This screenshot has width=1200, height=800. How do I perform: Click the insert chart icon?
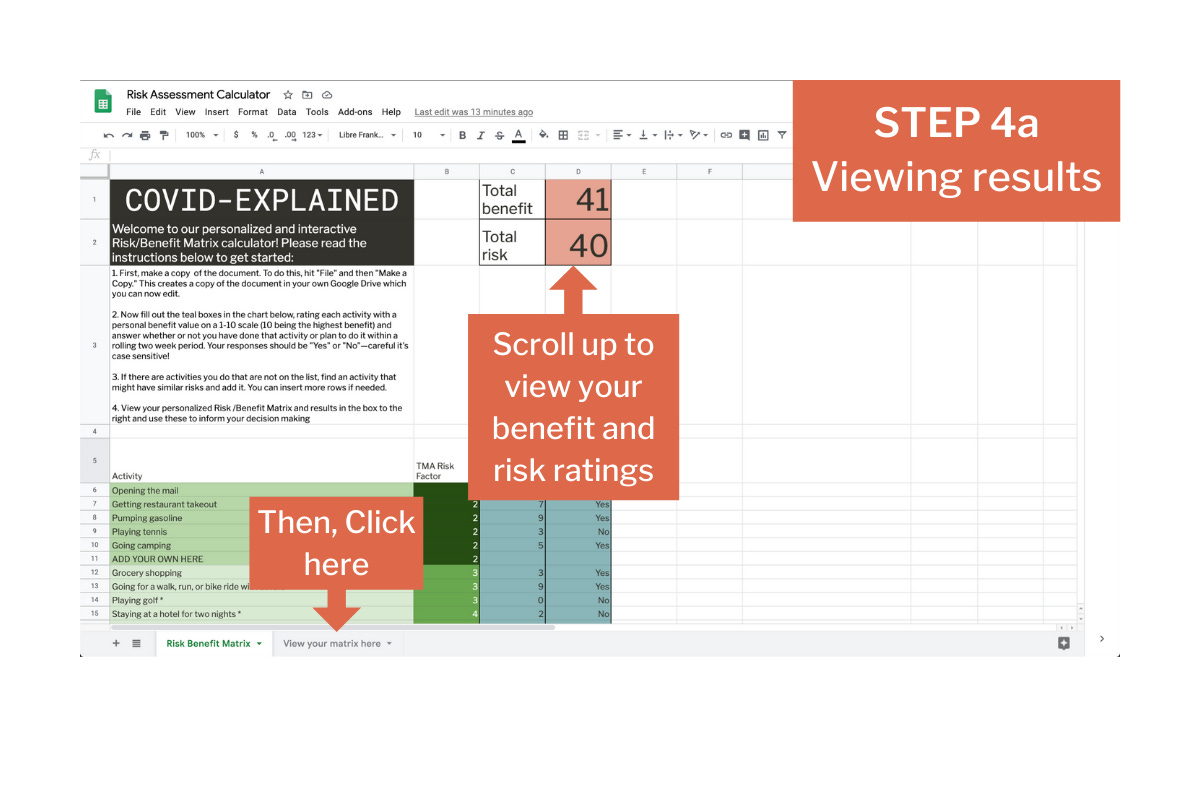763,135
